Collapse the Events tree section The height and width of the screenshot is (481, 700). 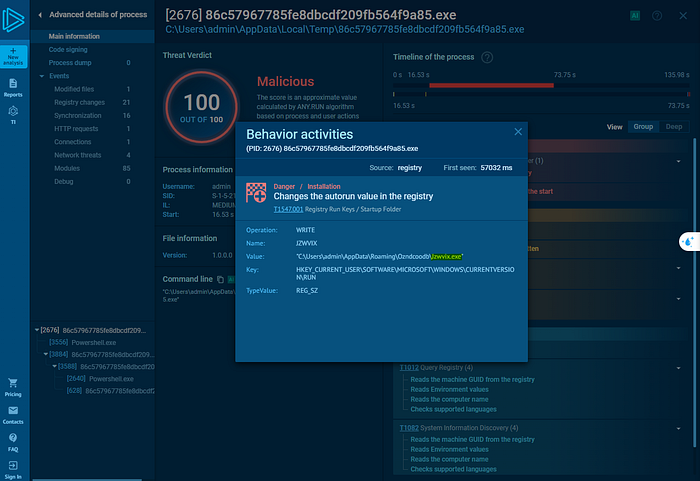tap(42, 76)
